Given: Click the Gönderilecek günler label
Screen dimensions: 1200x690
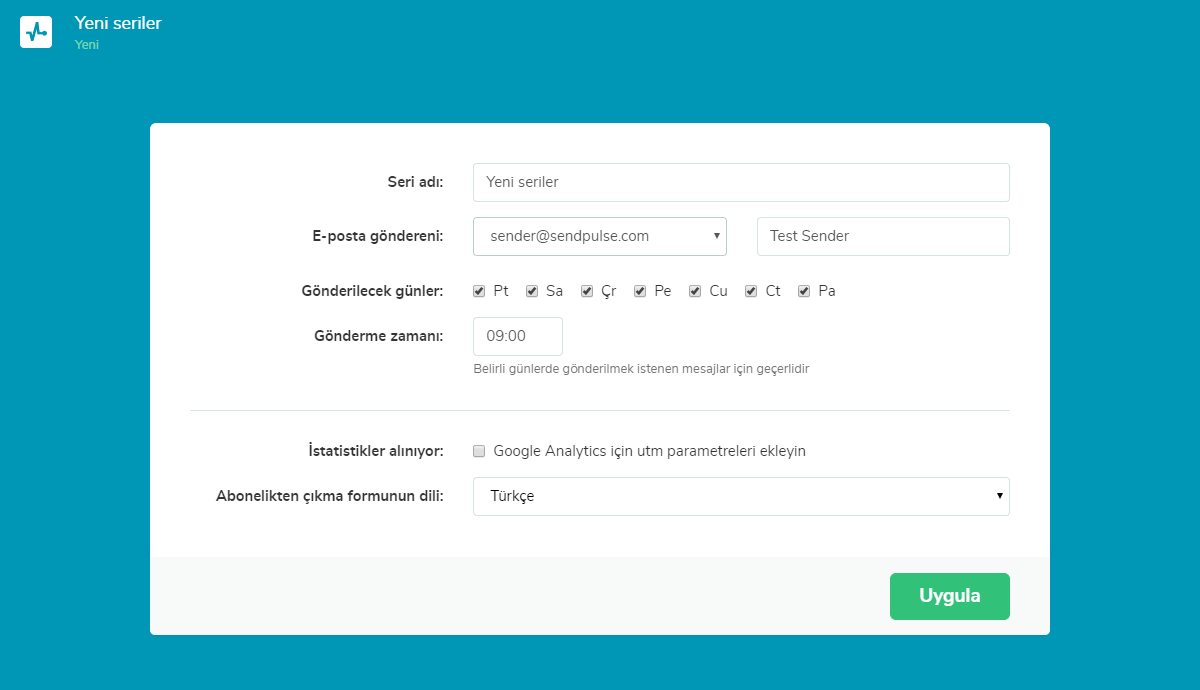Looking at the screenshot, I should pos(372,291).
